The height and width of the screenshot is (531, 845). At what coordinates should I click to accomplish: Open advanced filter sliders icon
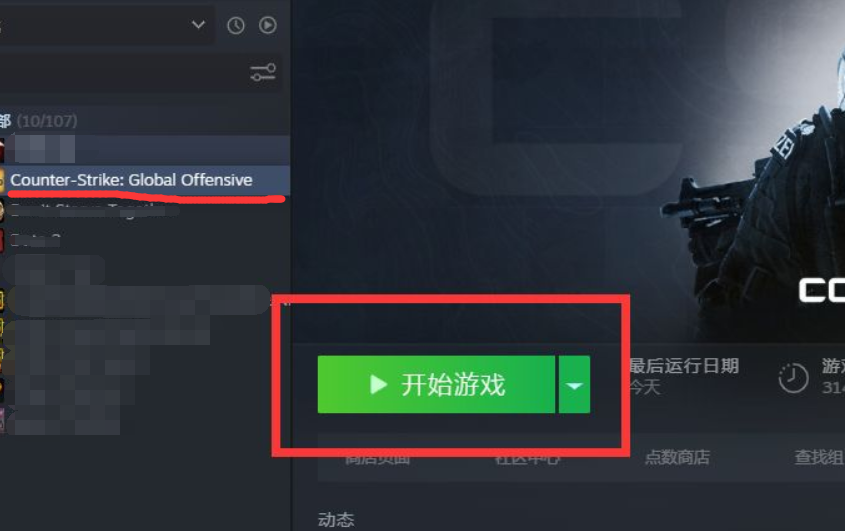tap(263, 72)
